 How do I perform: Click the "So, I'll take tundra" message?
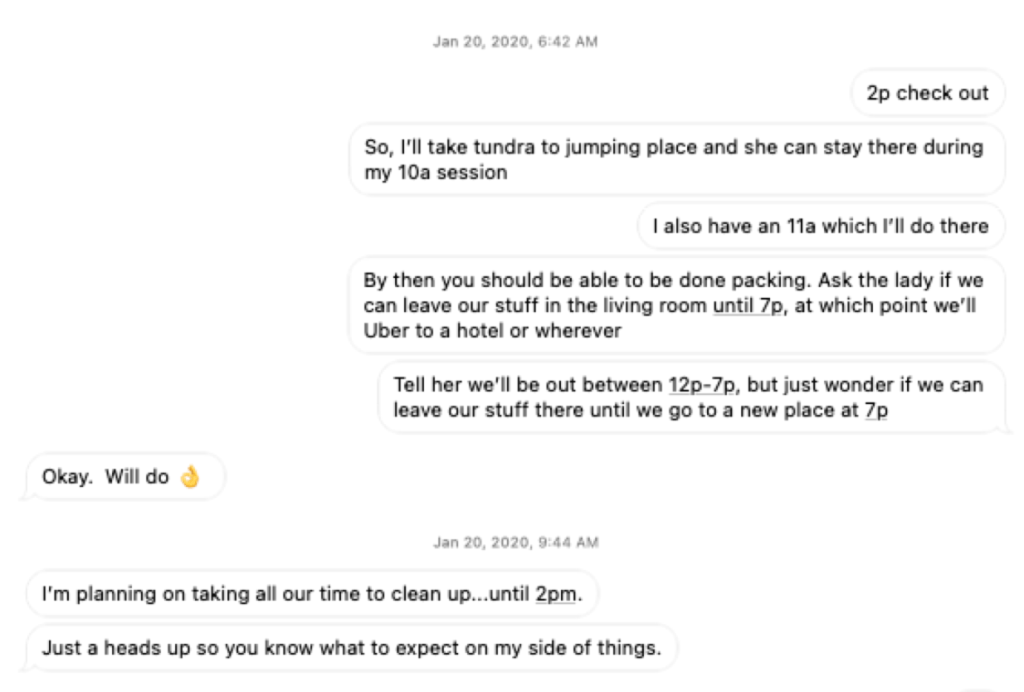click(x=675, y=160)
